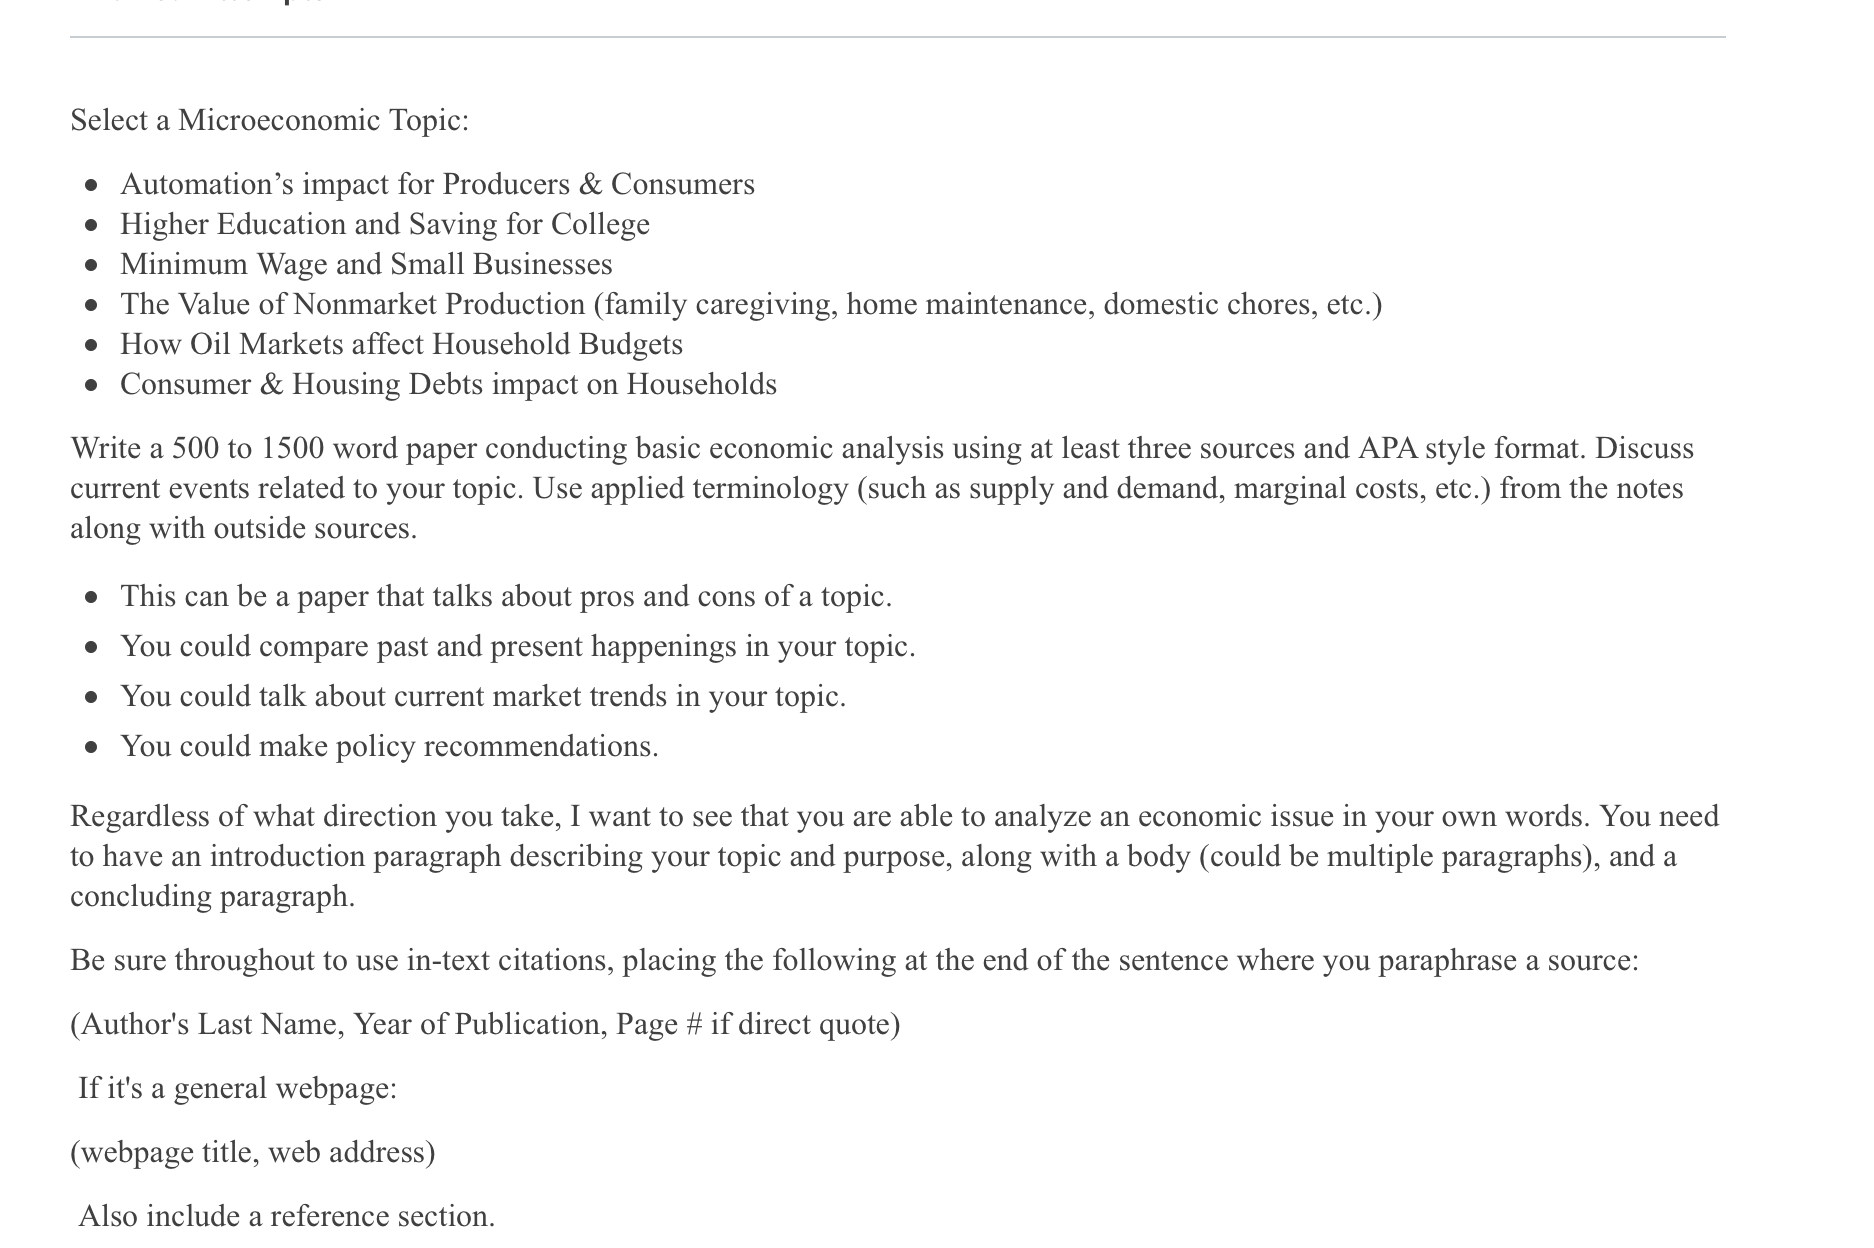
Task: Click the 'pros and cons of a topic' bullet
Action: point(506,597)
